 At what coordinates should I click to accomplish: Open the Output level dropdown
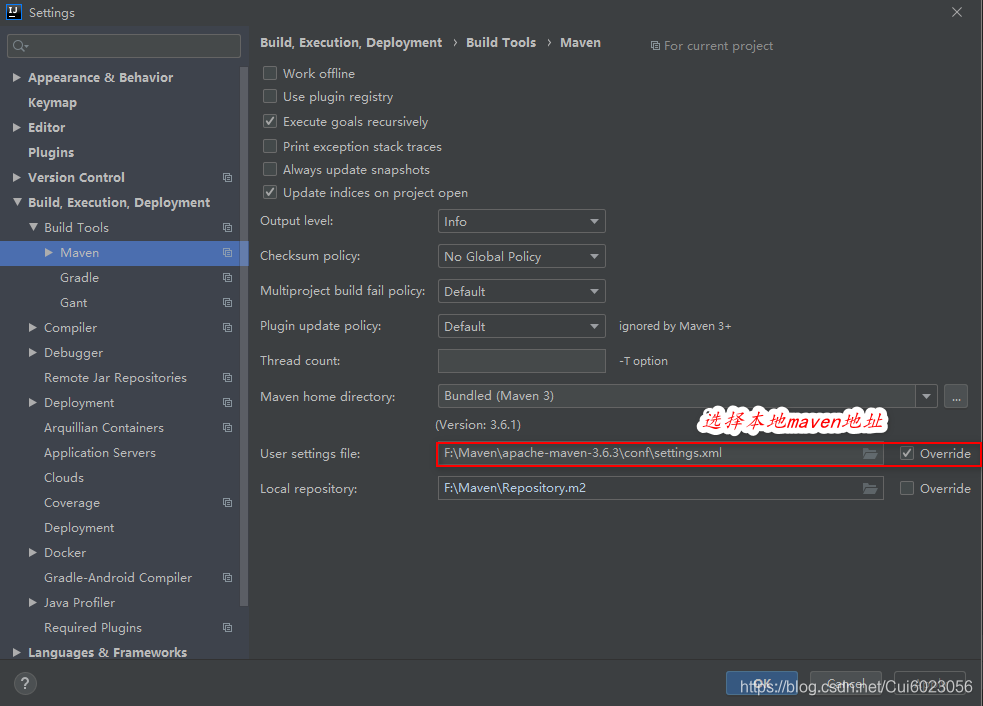tap(522, 221)
